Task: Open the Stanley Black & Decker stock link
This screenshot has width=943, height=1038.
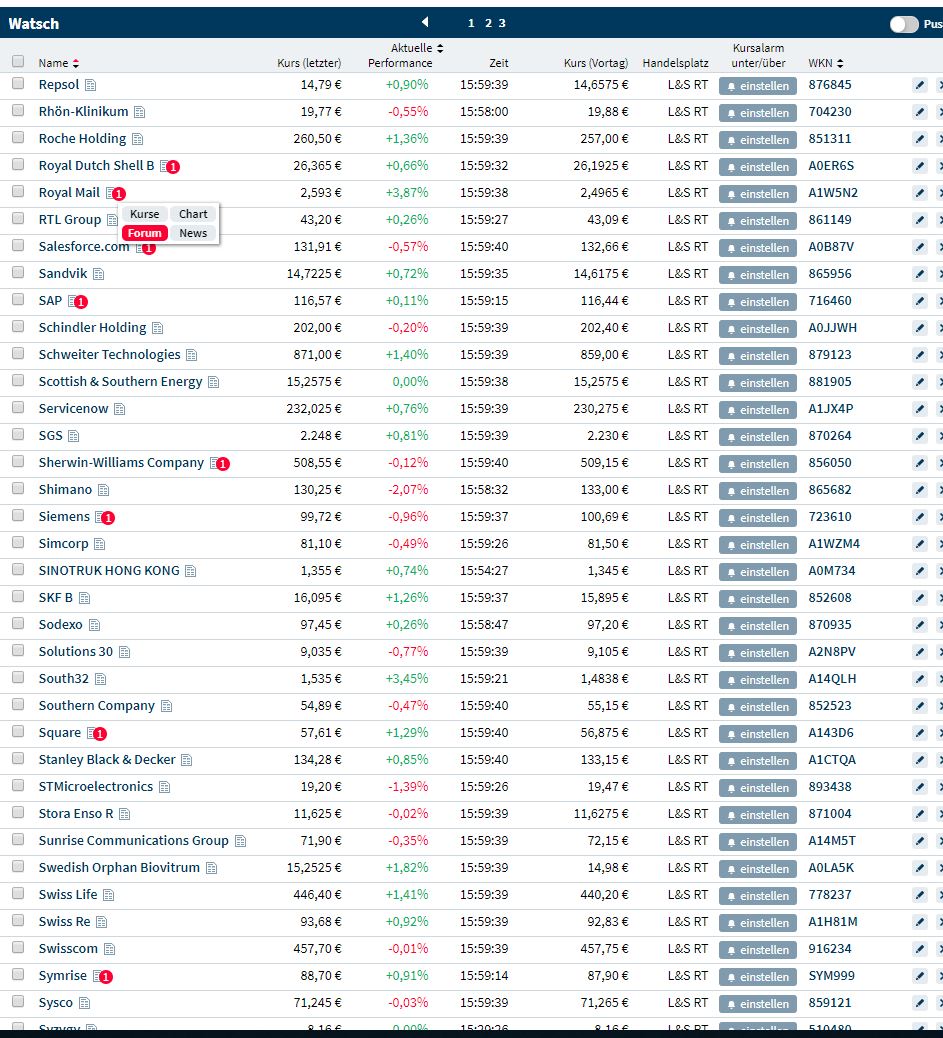Action: (x=107, y=760)
